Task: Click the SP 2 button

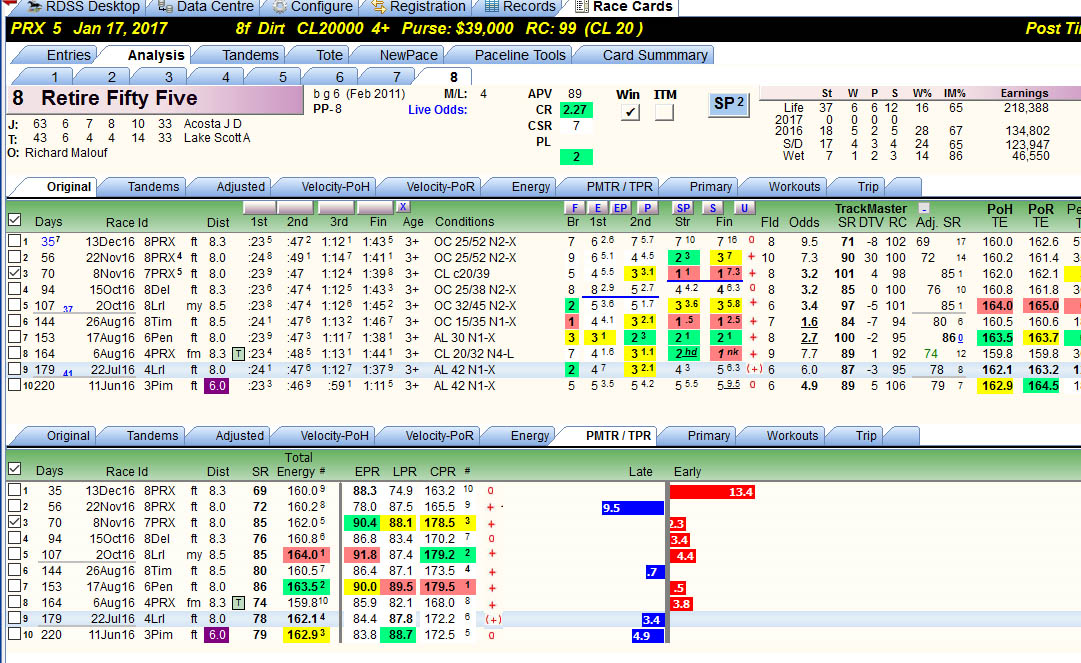Action: [729, 104]
